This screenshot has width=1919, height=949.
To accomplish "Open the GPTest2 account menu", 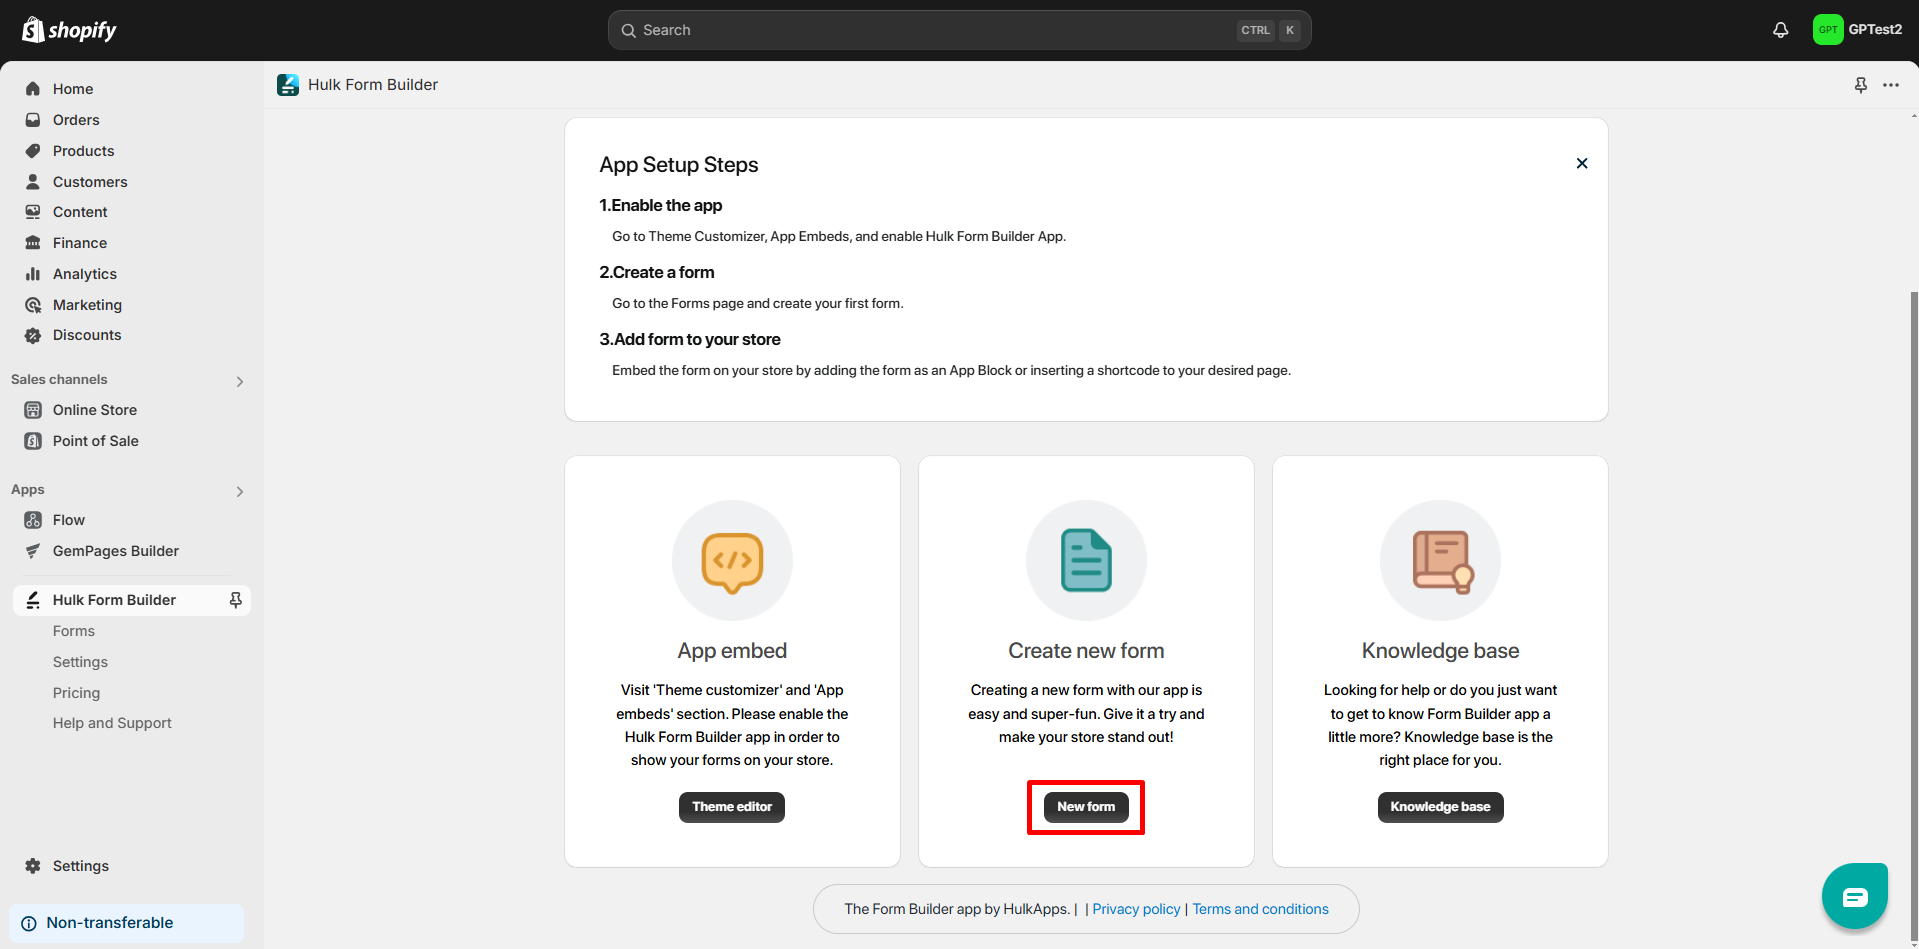I will 1857,30.
